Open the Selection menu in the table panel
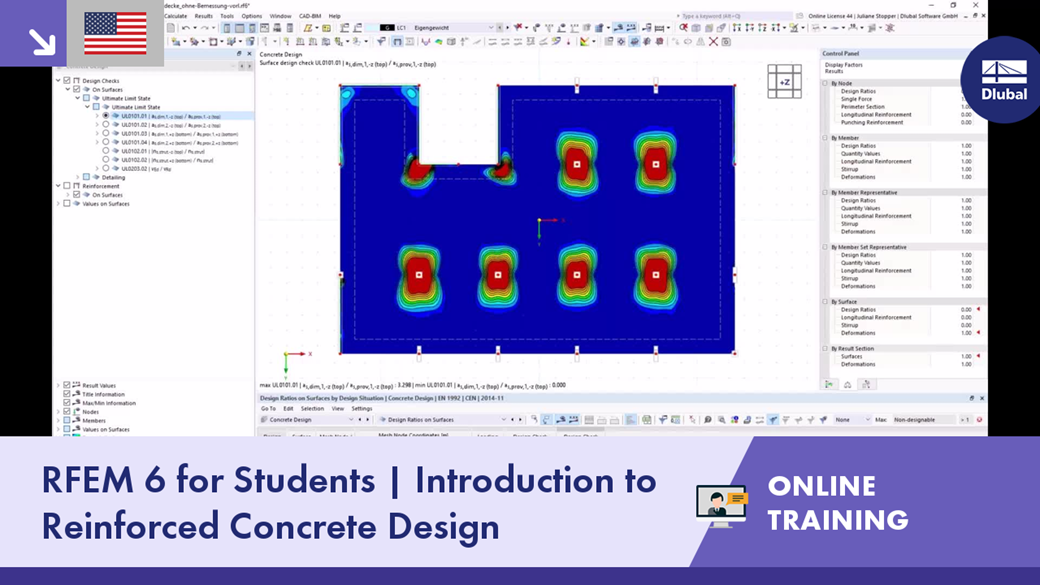 (x=312, y=409)
